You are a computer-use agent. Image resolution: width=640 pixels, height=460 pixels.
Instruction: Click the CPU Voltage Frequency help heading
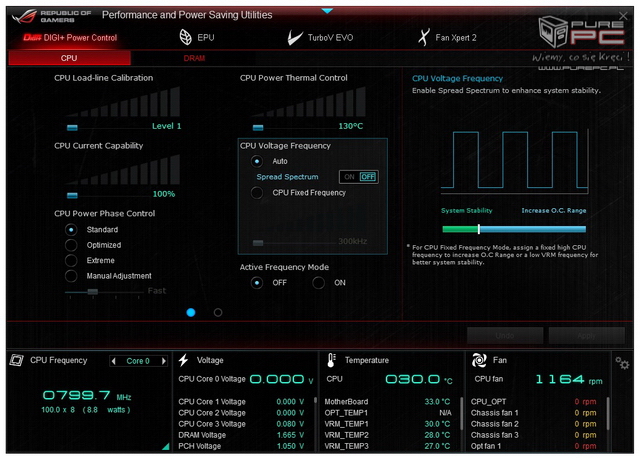457,78
